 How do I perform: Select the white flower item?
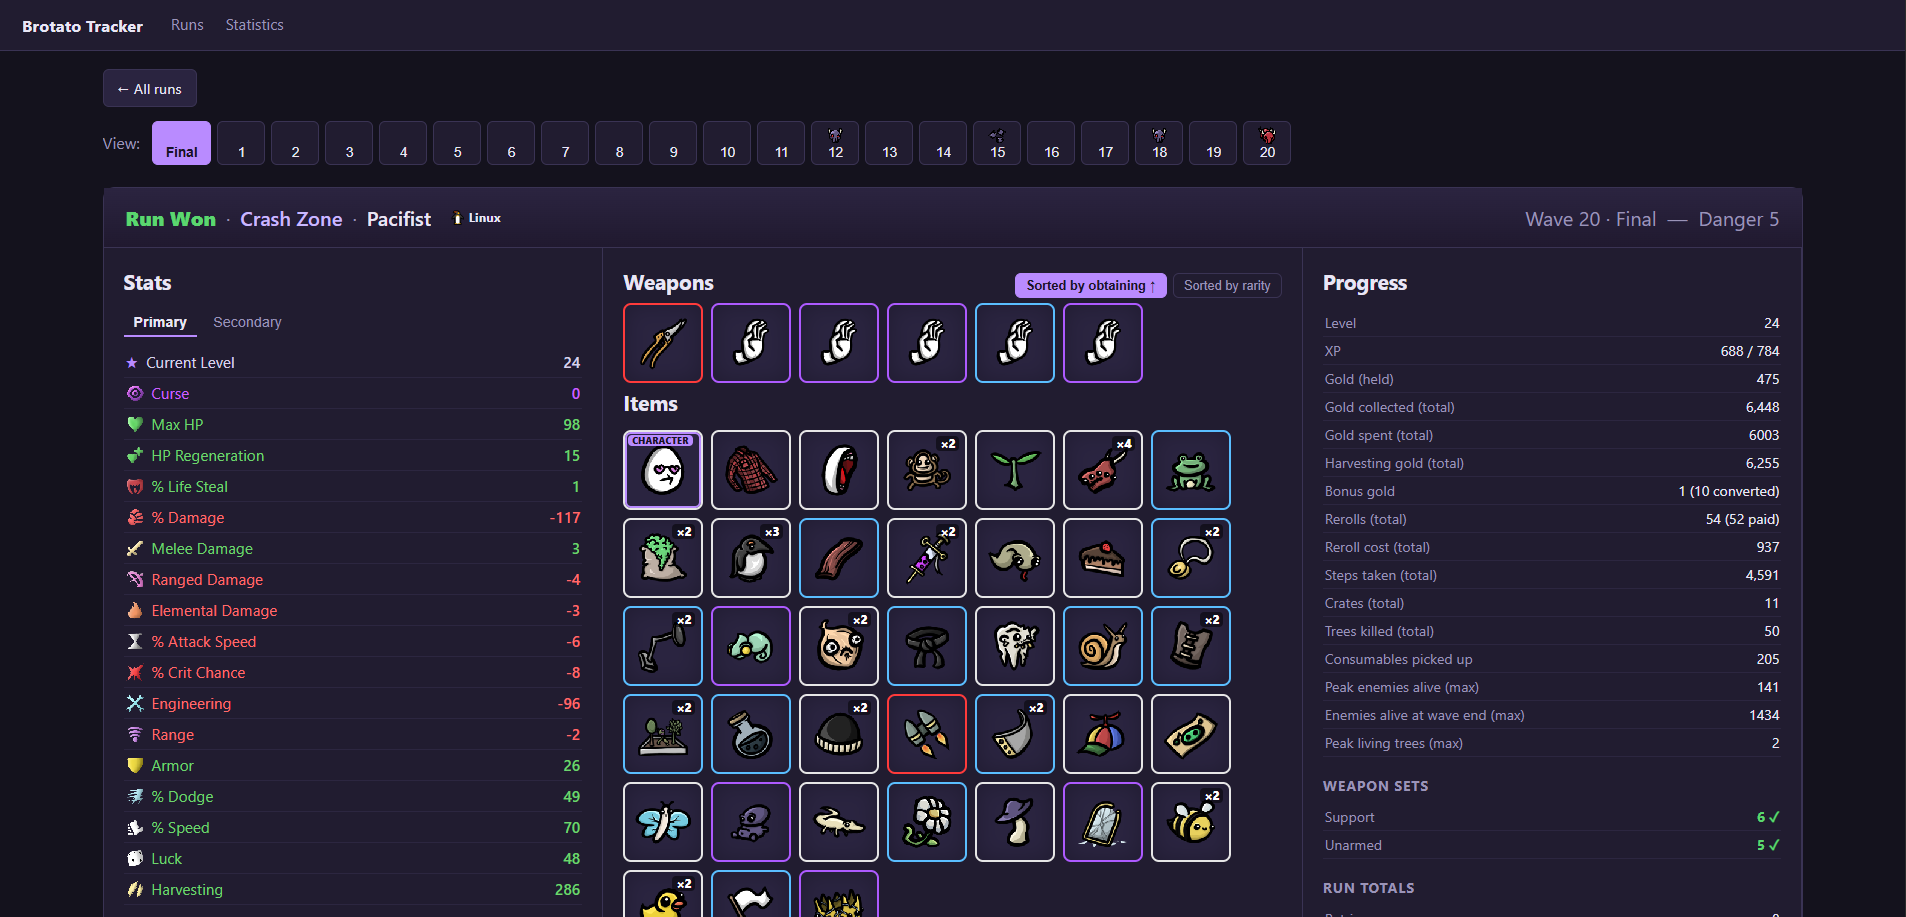[x=927, y=822]
